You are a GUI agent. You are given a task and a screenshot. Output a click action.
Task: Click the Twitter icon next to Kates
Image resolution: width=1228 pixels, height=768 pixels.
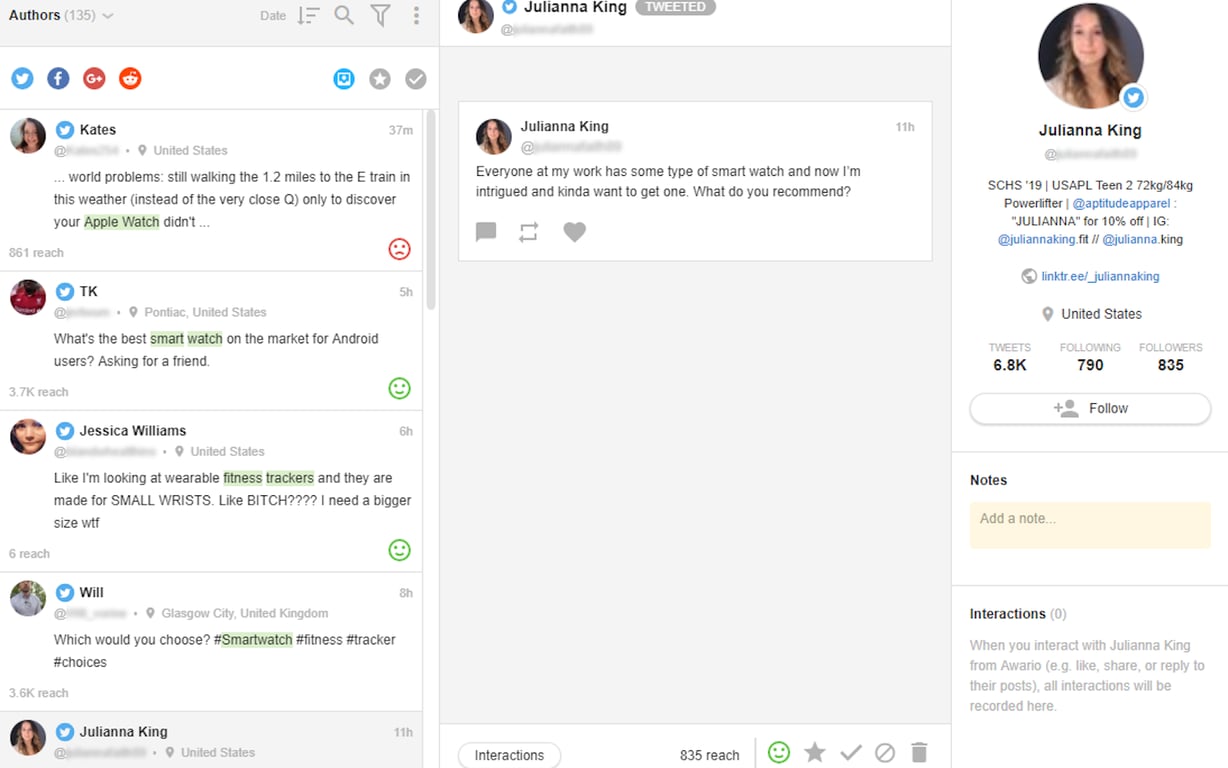coord(65,130)
